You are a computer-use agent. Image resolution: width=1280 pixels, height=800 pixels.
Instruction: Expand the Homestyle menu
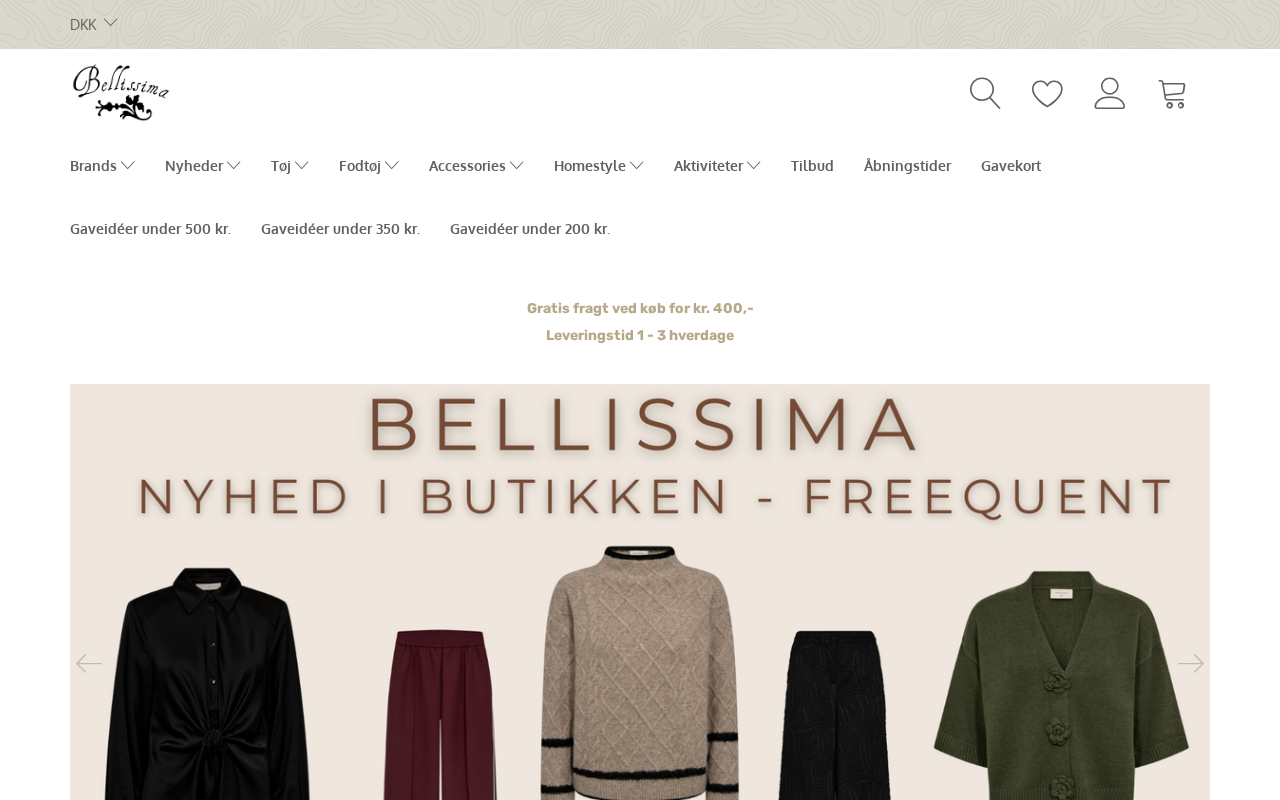pos(599,166)
